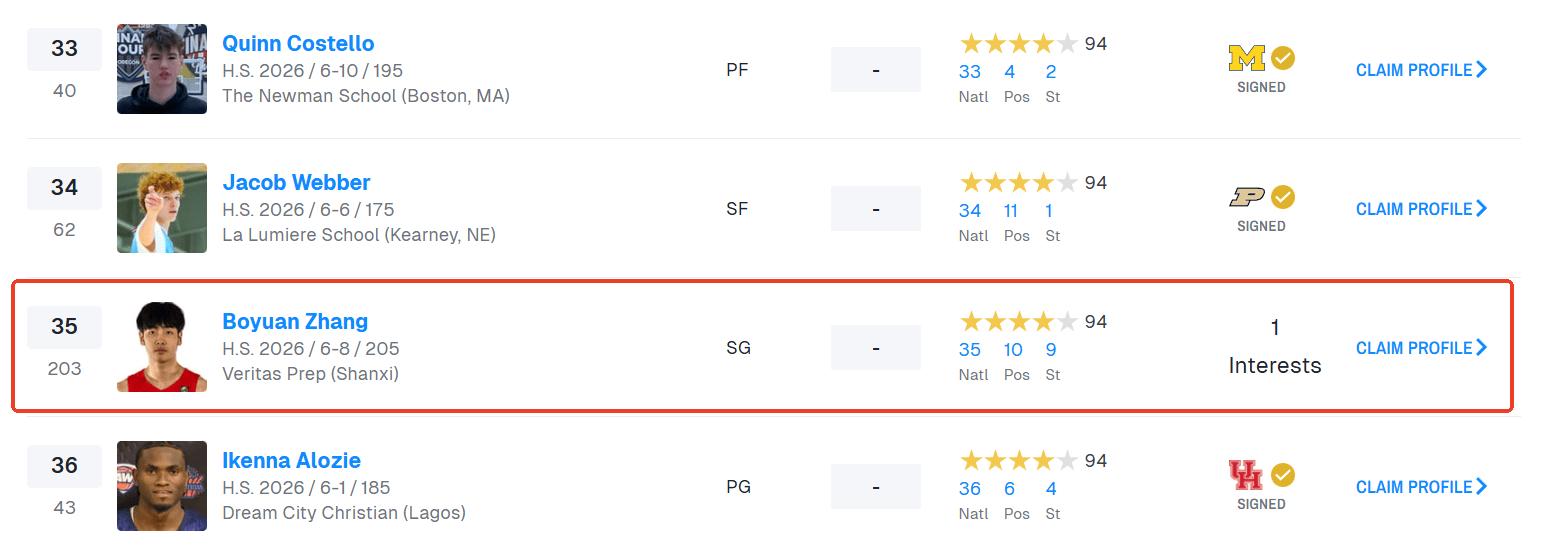Click Purdue logo for Jacob Webber

pos(1246,198)
